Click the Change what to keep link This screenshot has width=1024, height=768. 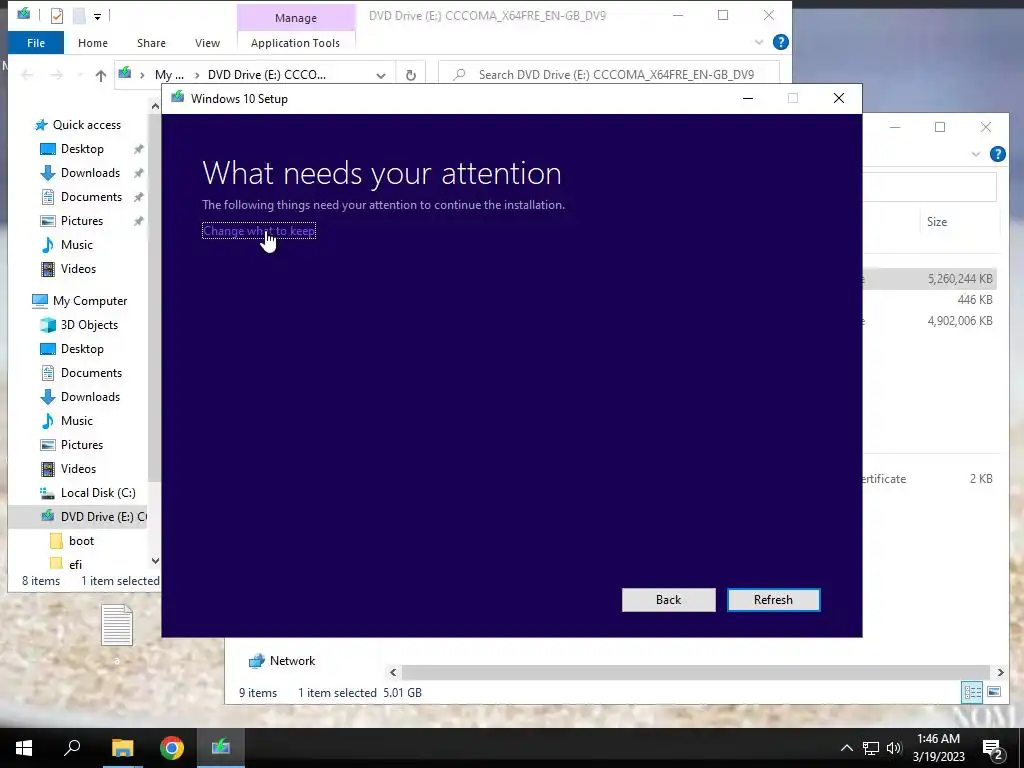[x=259, y=231]
